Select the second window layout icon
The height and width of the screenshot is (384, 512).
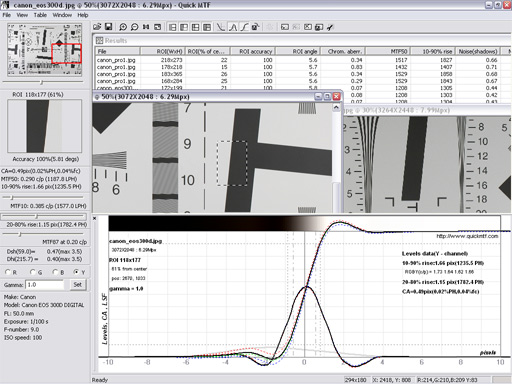pyautogui.click(x=184, y=27)
